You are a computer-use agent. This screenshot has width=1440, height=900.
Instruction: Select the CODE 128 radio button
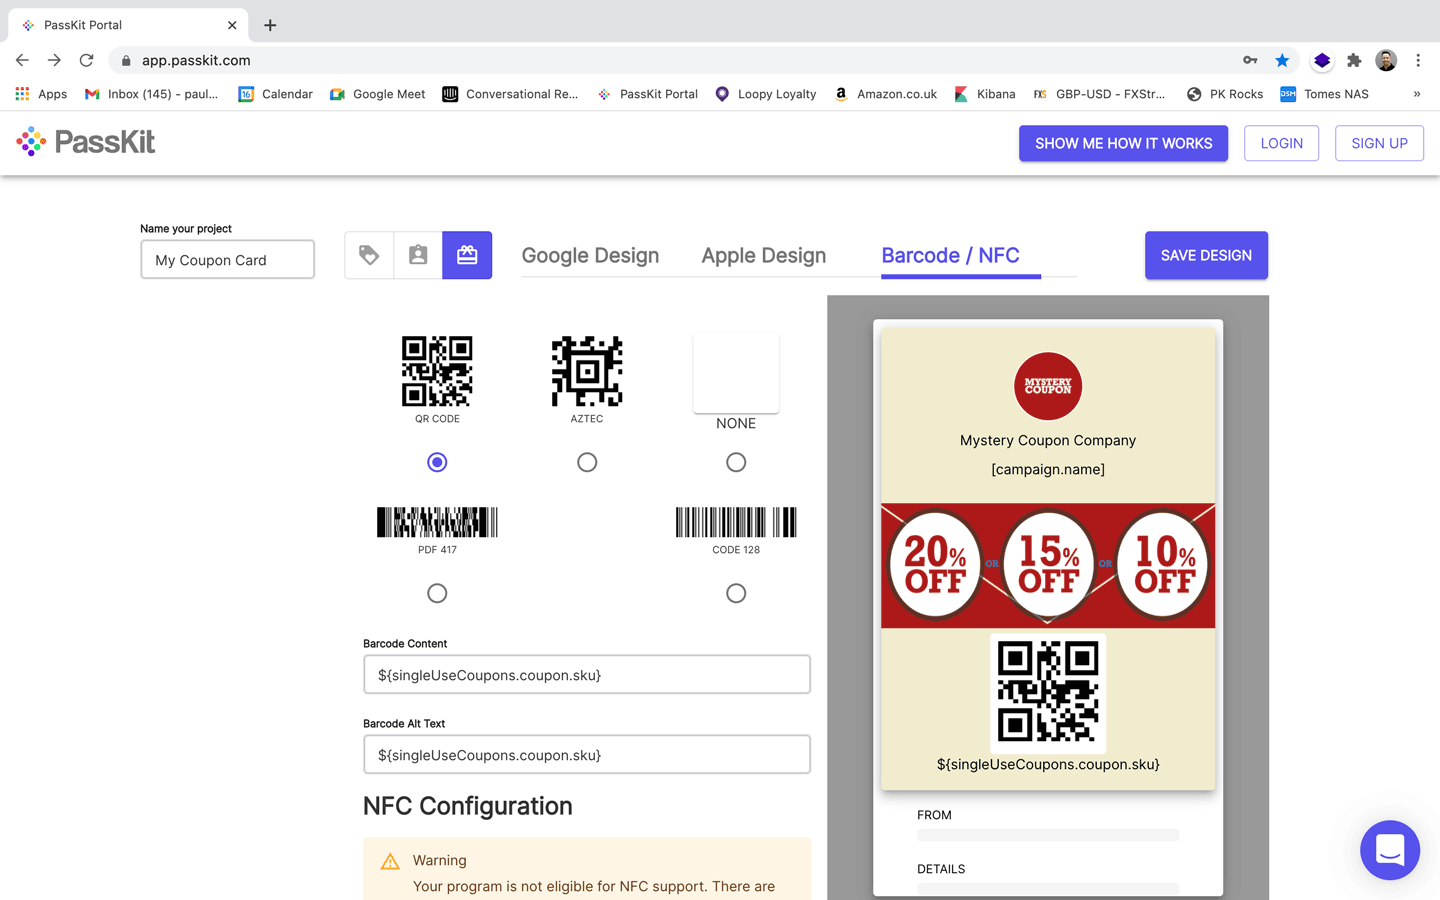736,593
